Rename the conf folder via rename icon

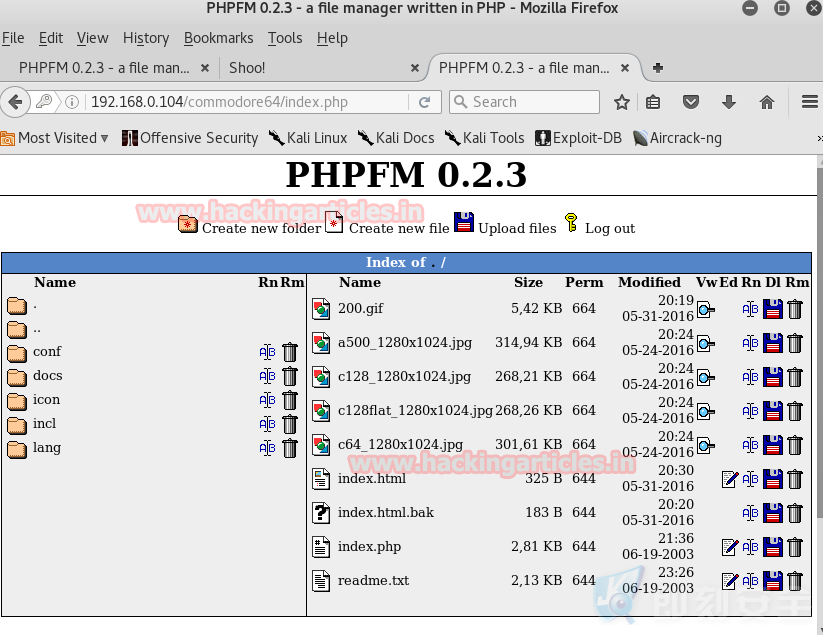pos(267,352)
